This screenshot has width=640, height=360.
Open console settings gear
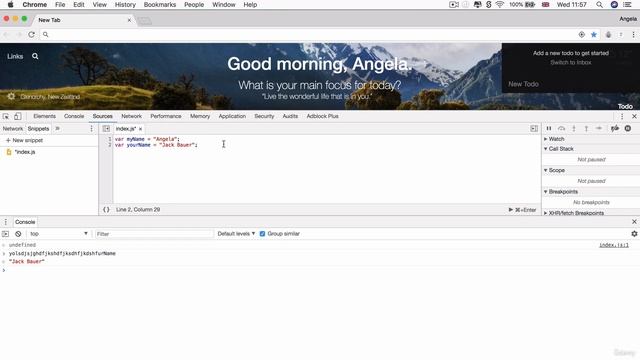(634, 234)
